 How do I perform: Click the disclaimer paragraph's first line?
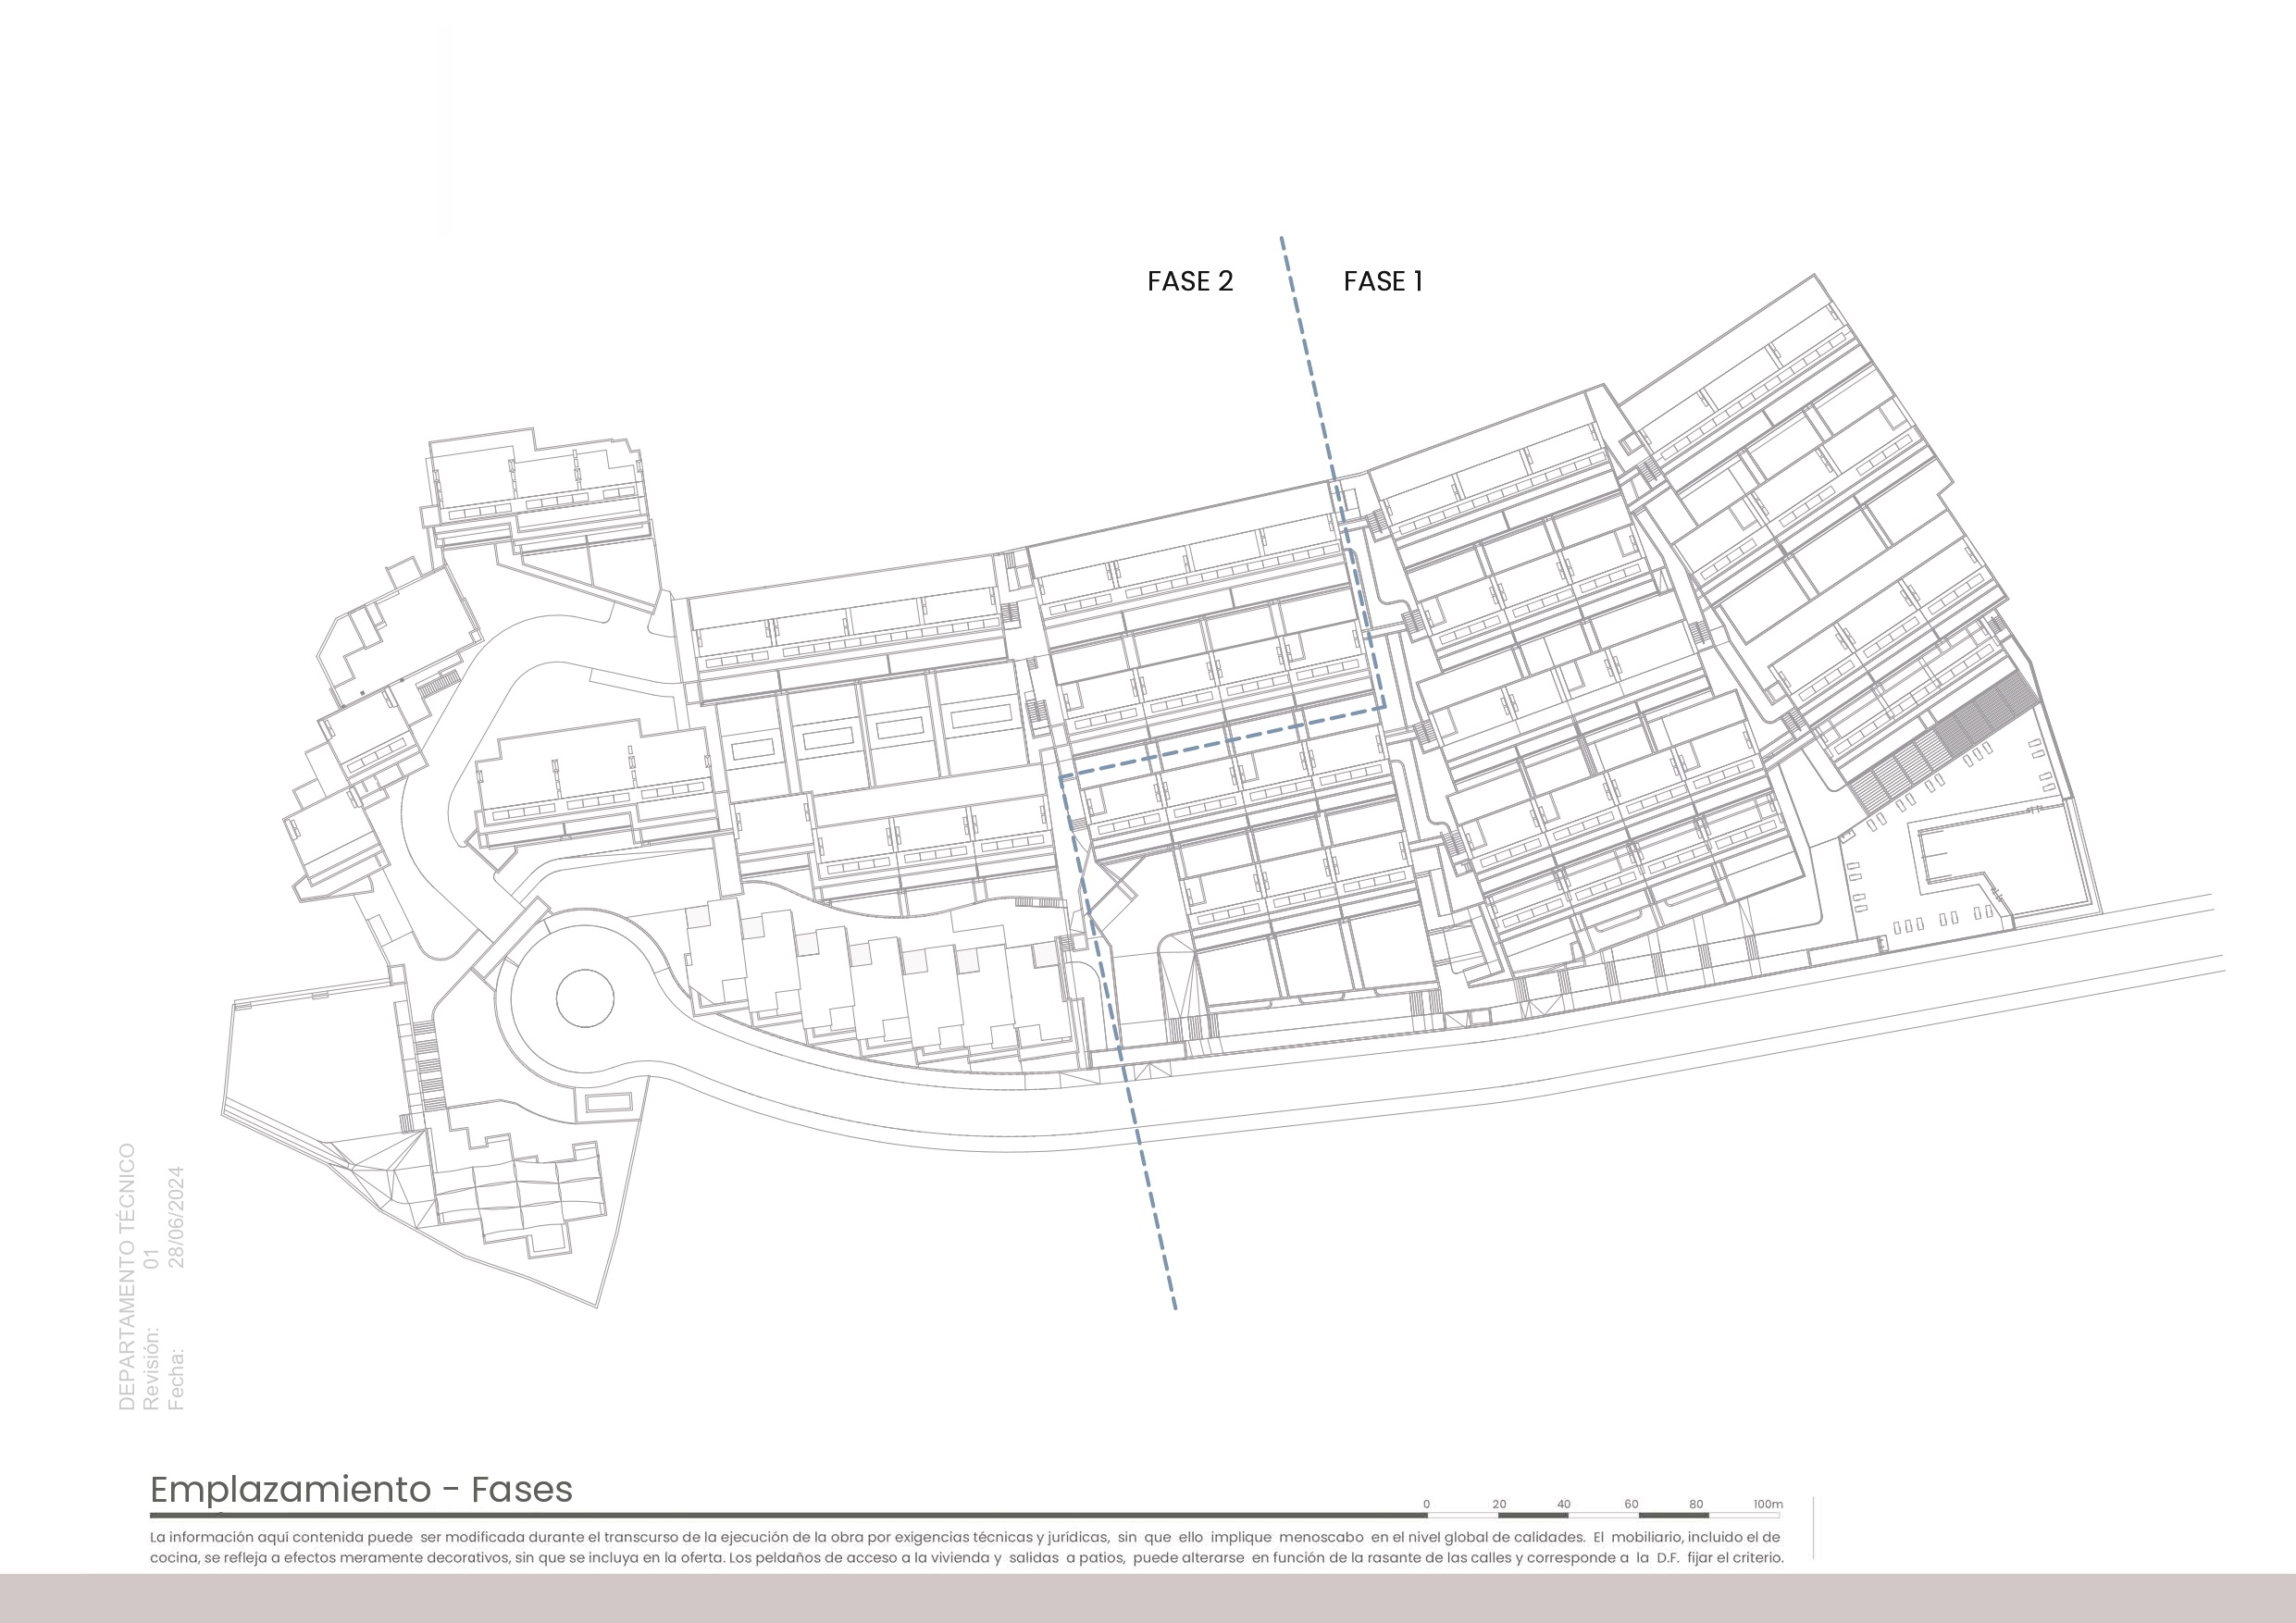tap(964, 1537)
